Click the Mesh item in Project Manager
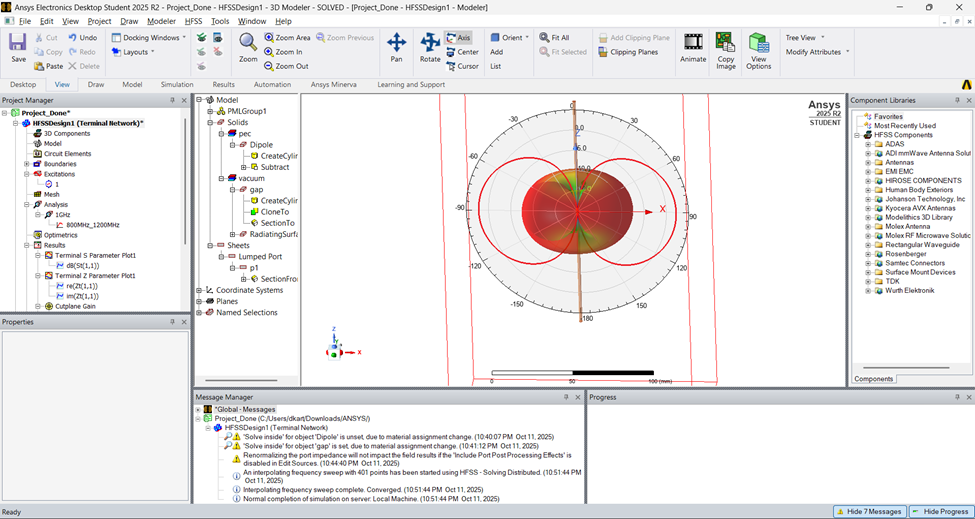975x519 pixels. point(52,195)
